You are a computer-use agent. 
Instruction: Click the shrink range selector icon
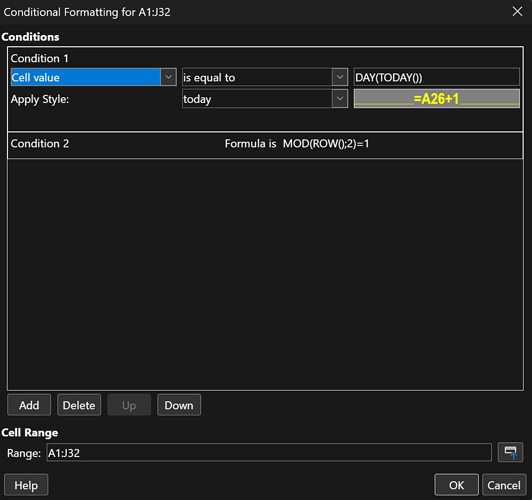coord(510,452)
